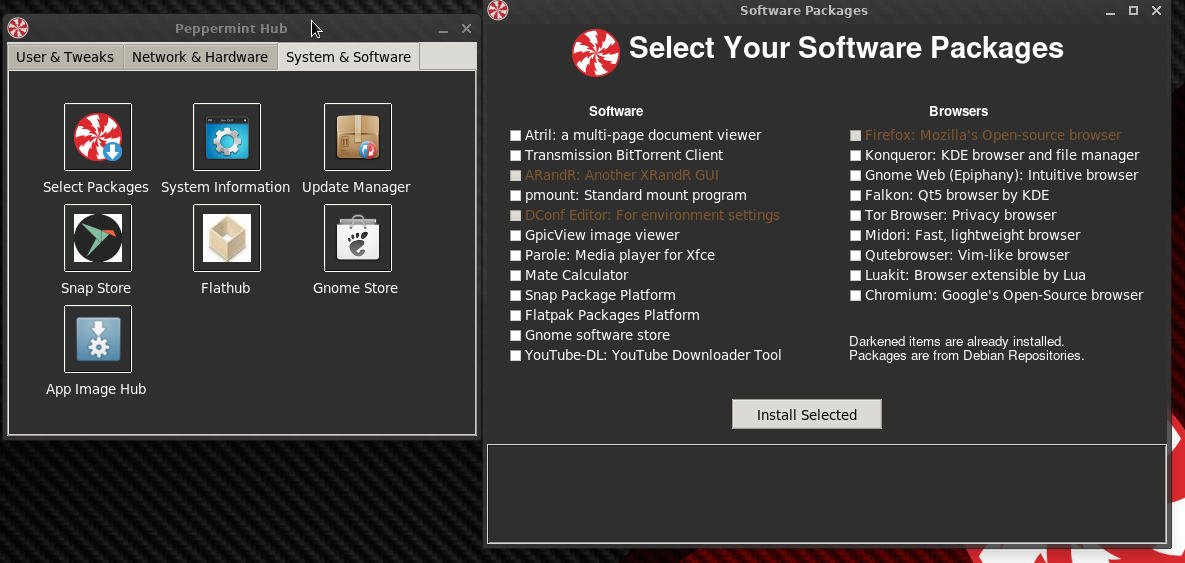1185x563 pixels.
Task: Open the Gnome Store icon
Action: (x=357, y=238)
